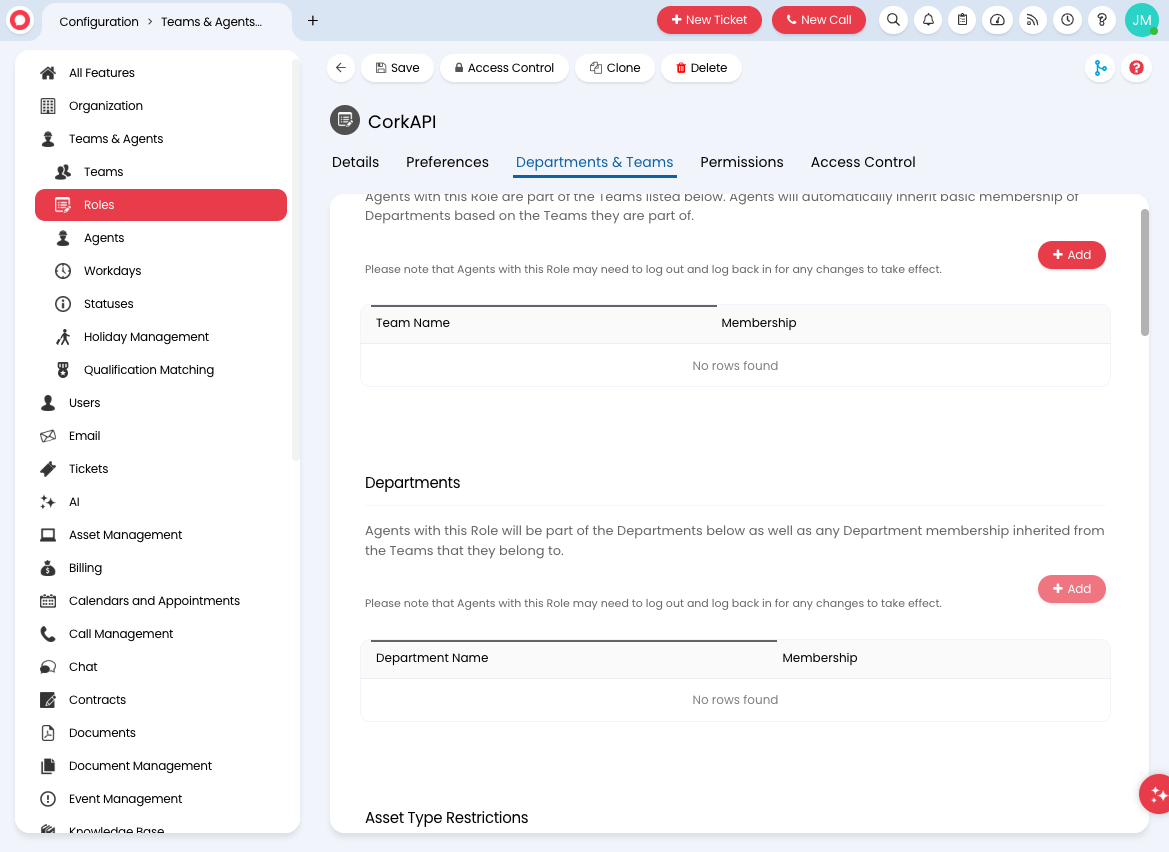Open Organization in sidebar
Screen dimensions: 1169x852
[x=160, y=106]
